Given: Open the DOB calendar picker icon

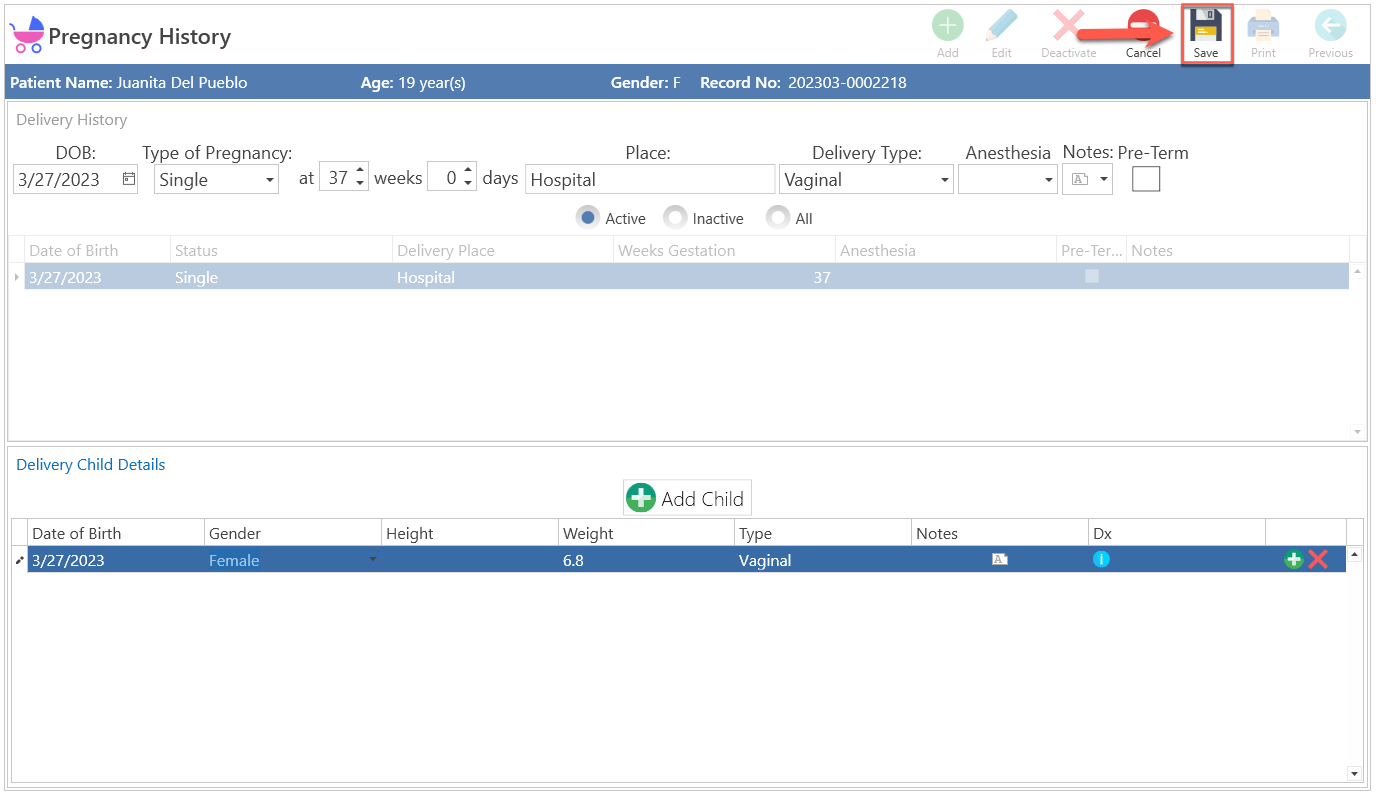Looking at the screenshot, I should pos(128,179).
